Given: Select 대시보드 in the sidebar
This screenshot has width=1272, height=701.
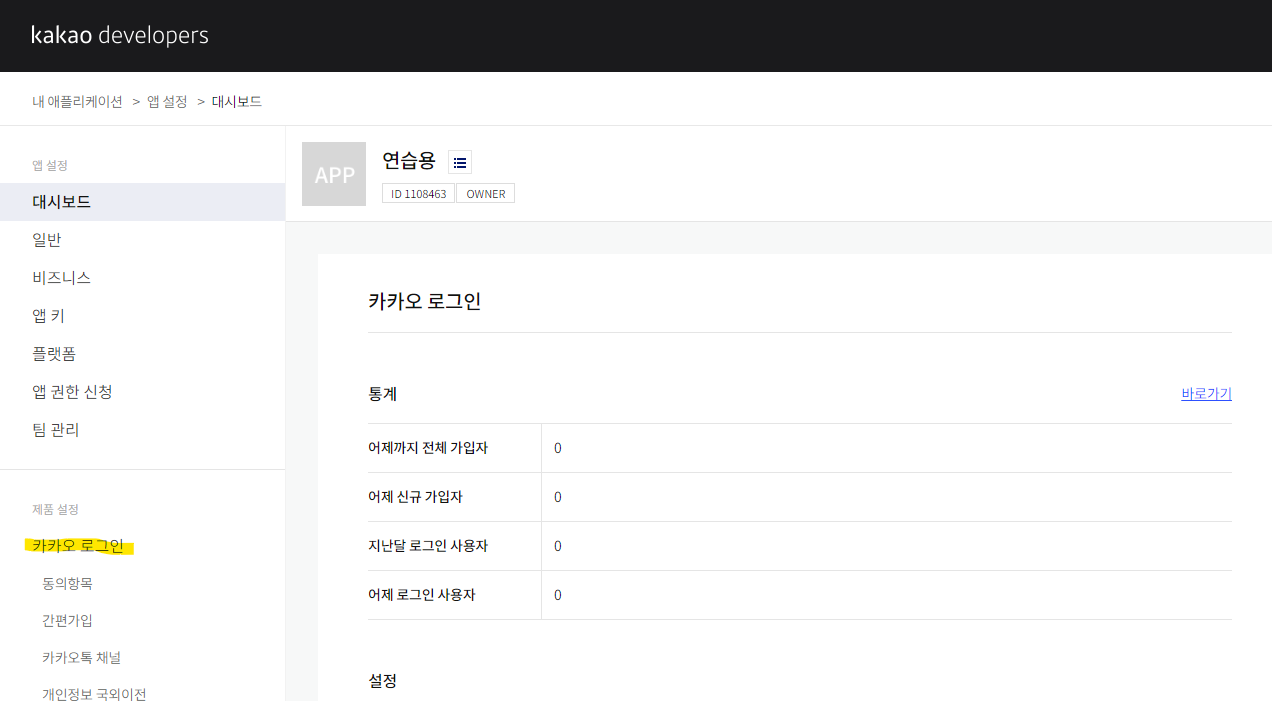Looking at the screenshot, I should coord(142,202).
